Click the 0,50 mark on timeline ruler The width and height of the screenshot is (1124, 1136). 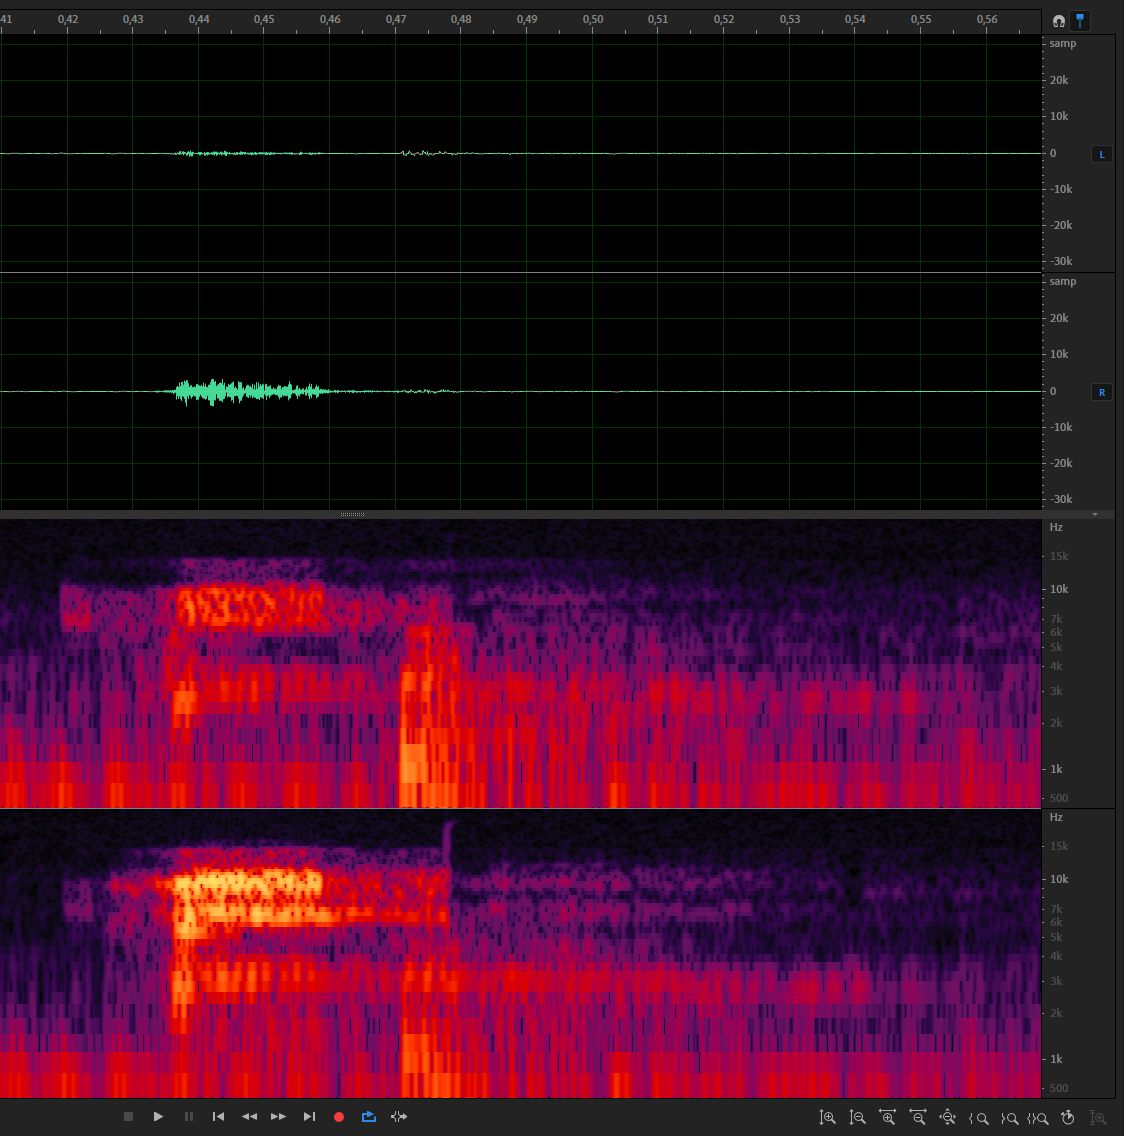(x=593, y=20)
